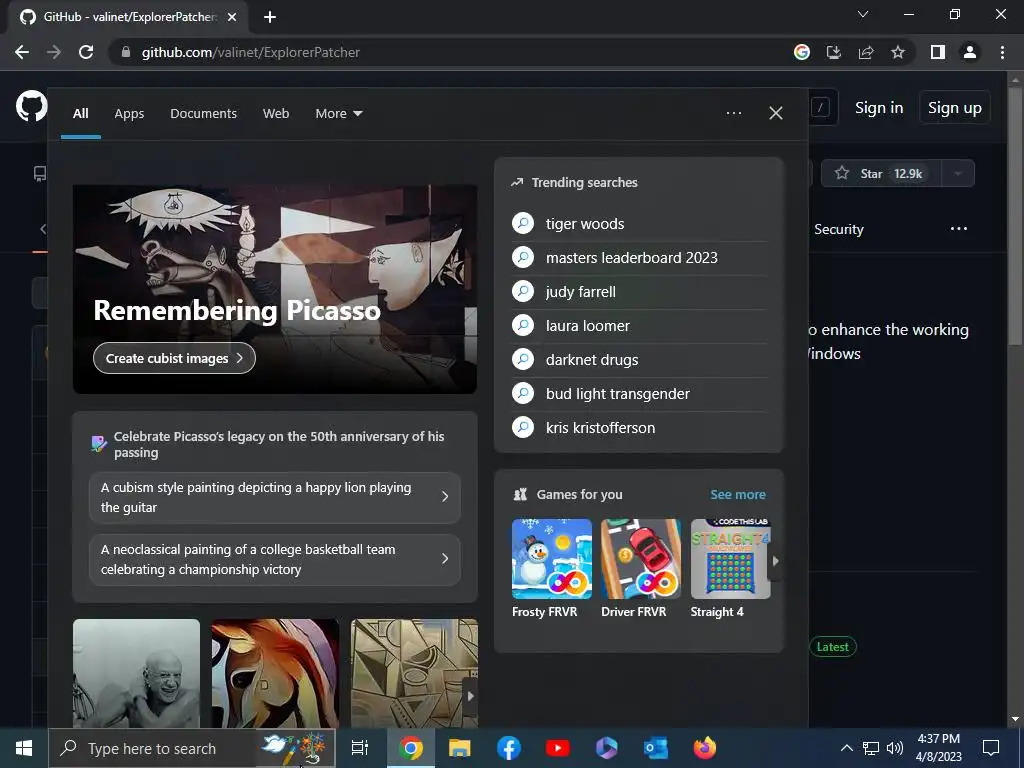The width and height of the screenshot is (1024, 768).
Task: Search trending bud light transgender
Action: (x=617, y=394)
